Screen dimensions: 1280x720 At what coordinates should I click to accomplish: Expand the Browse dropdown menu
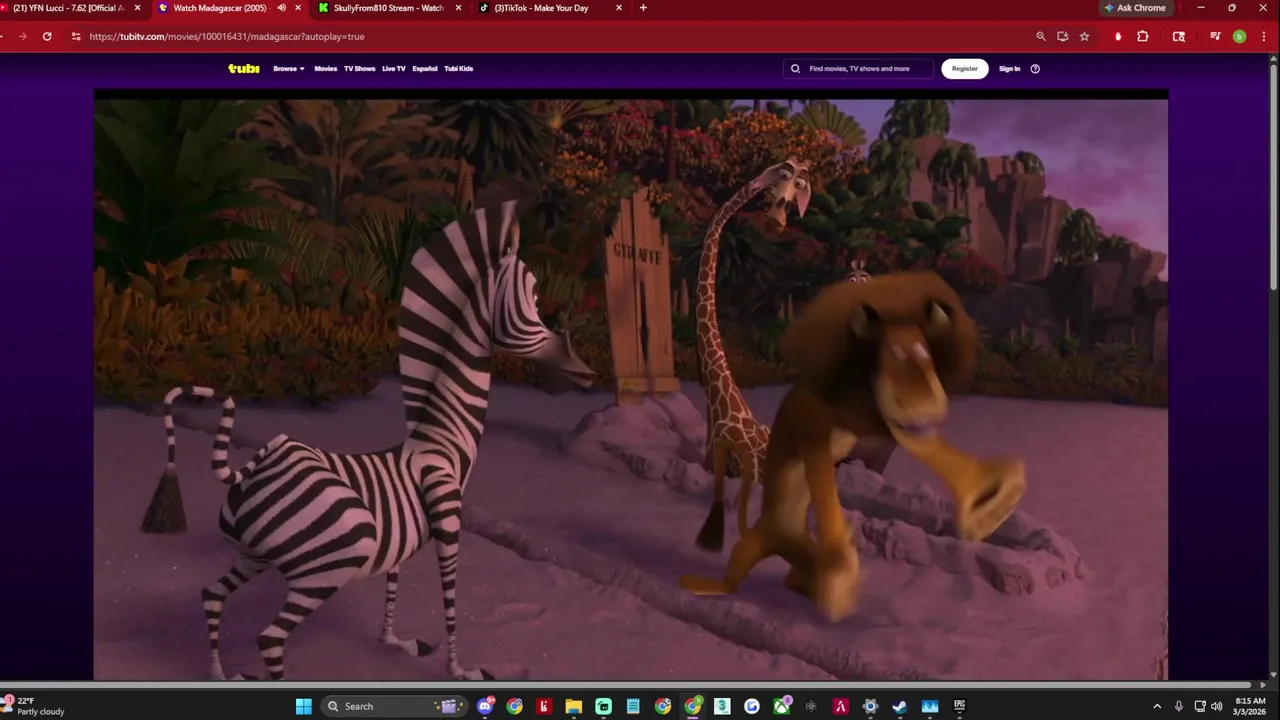pyautogui.click(x=289, y=69)
